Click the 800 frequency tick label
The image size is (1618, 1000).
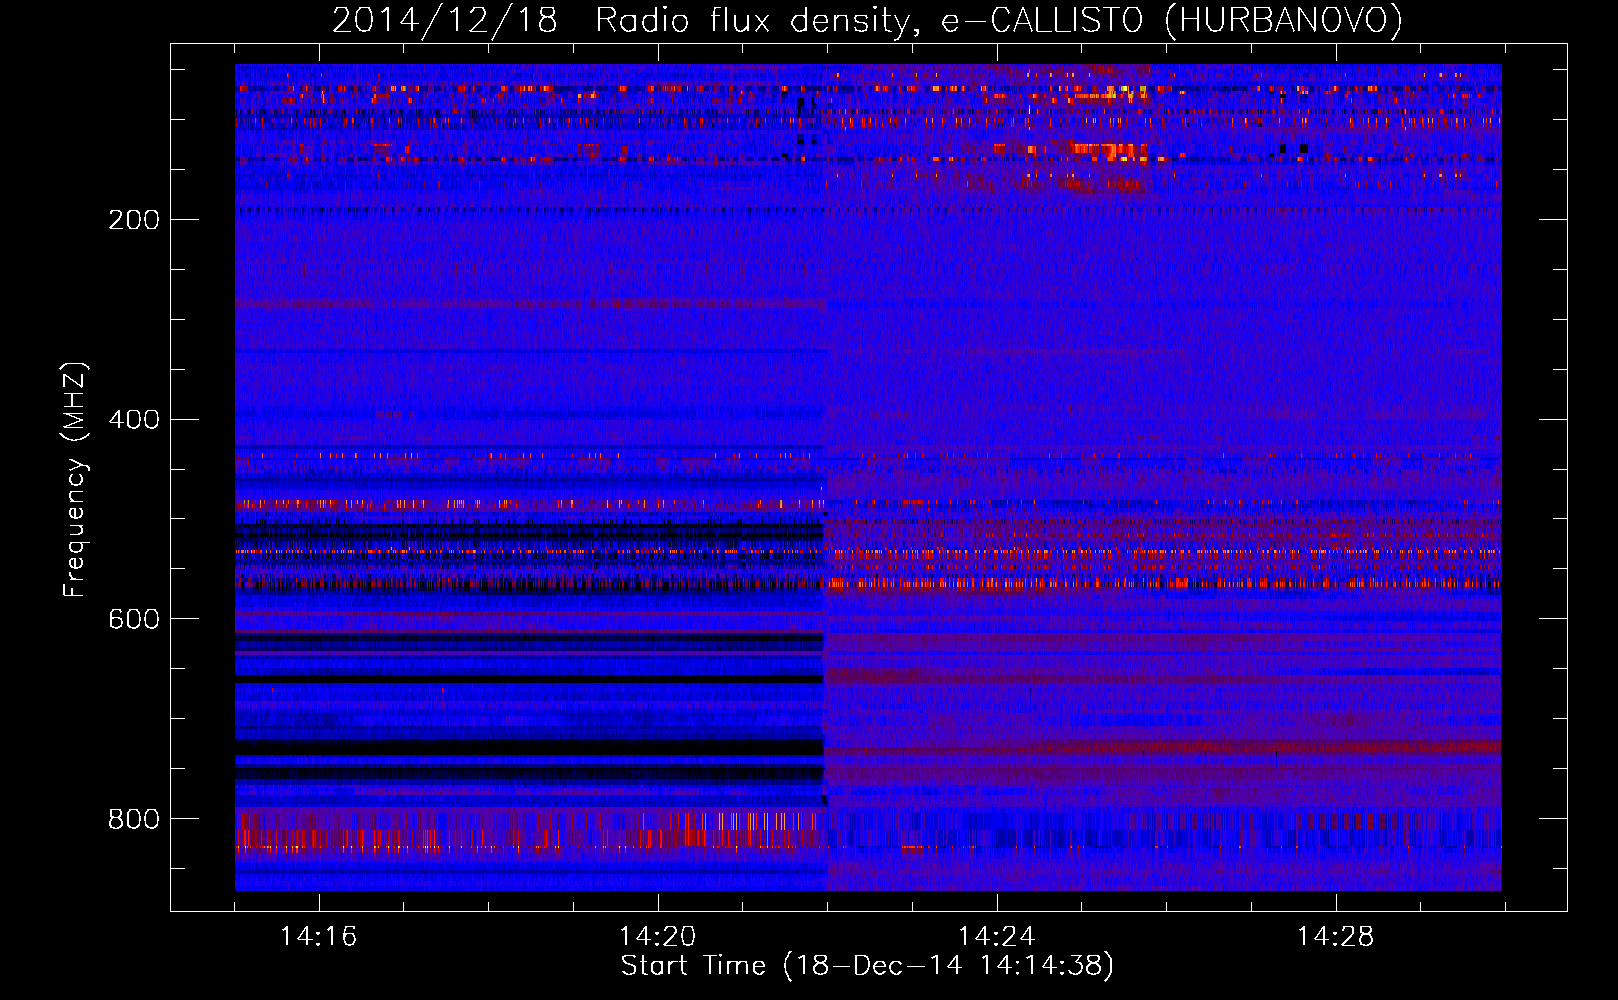tap(134, 820)
